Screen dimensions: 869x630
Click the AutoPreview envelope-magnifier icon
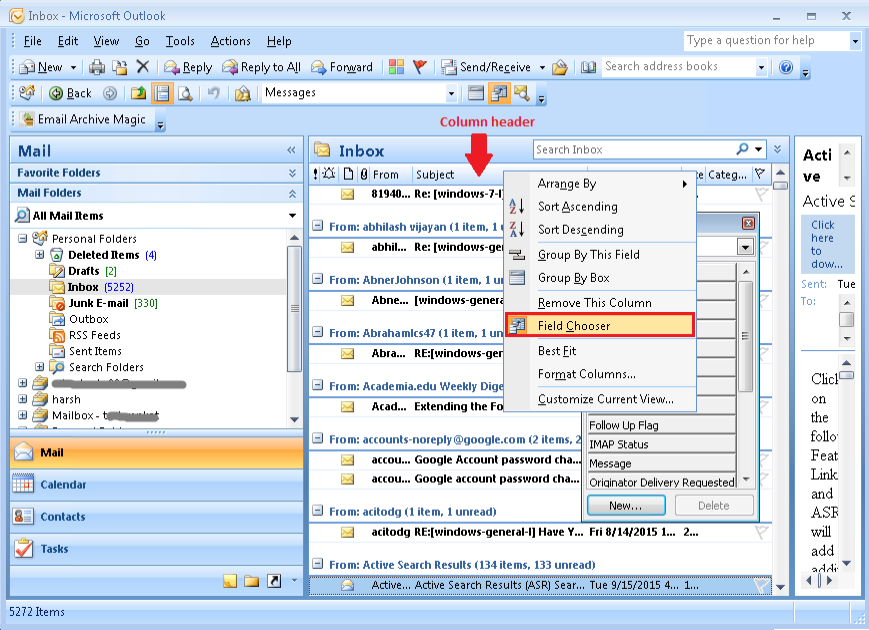[522, 93]
